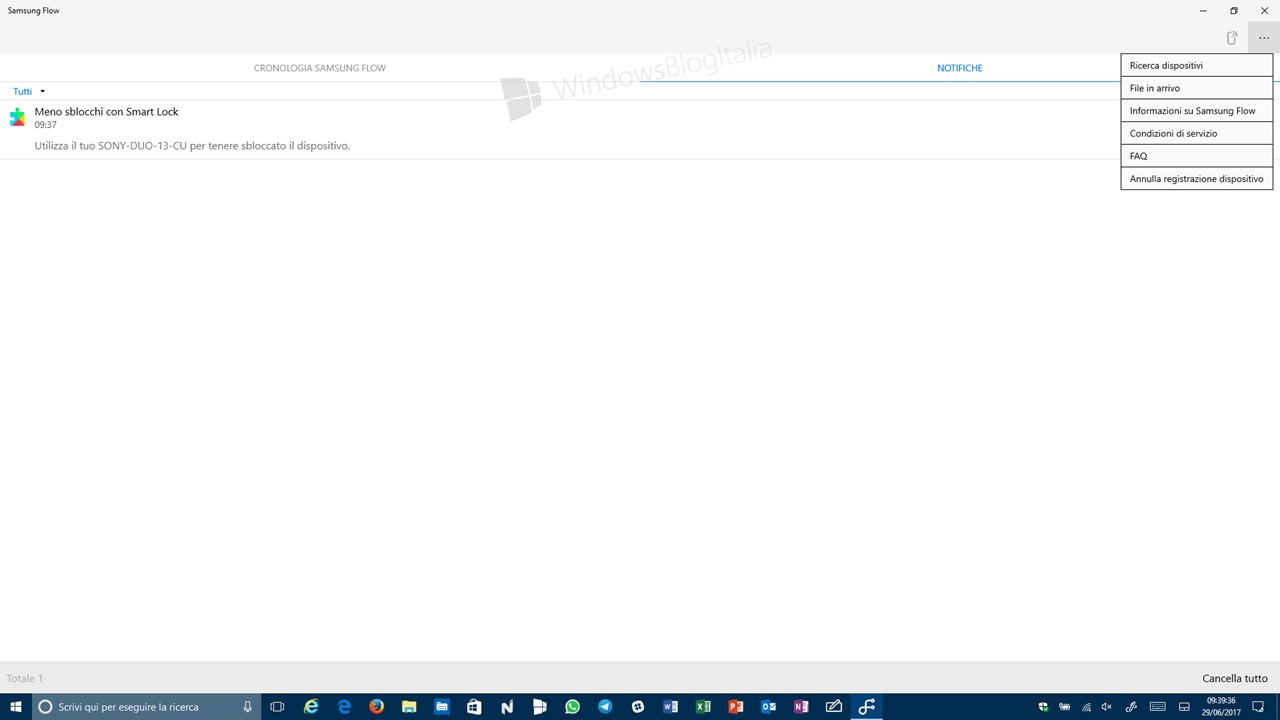Image resolution: width=1280 pixels, height=720 pixels.
Task: Launch Microsoft Edge from the taskbar
Action: (344, 707)
